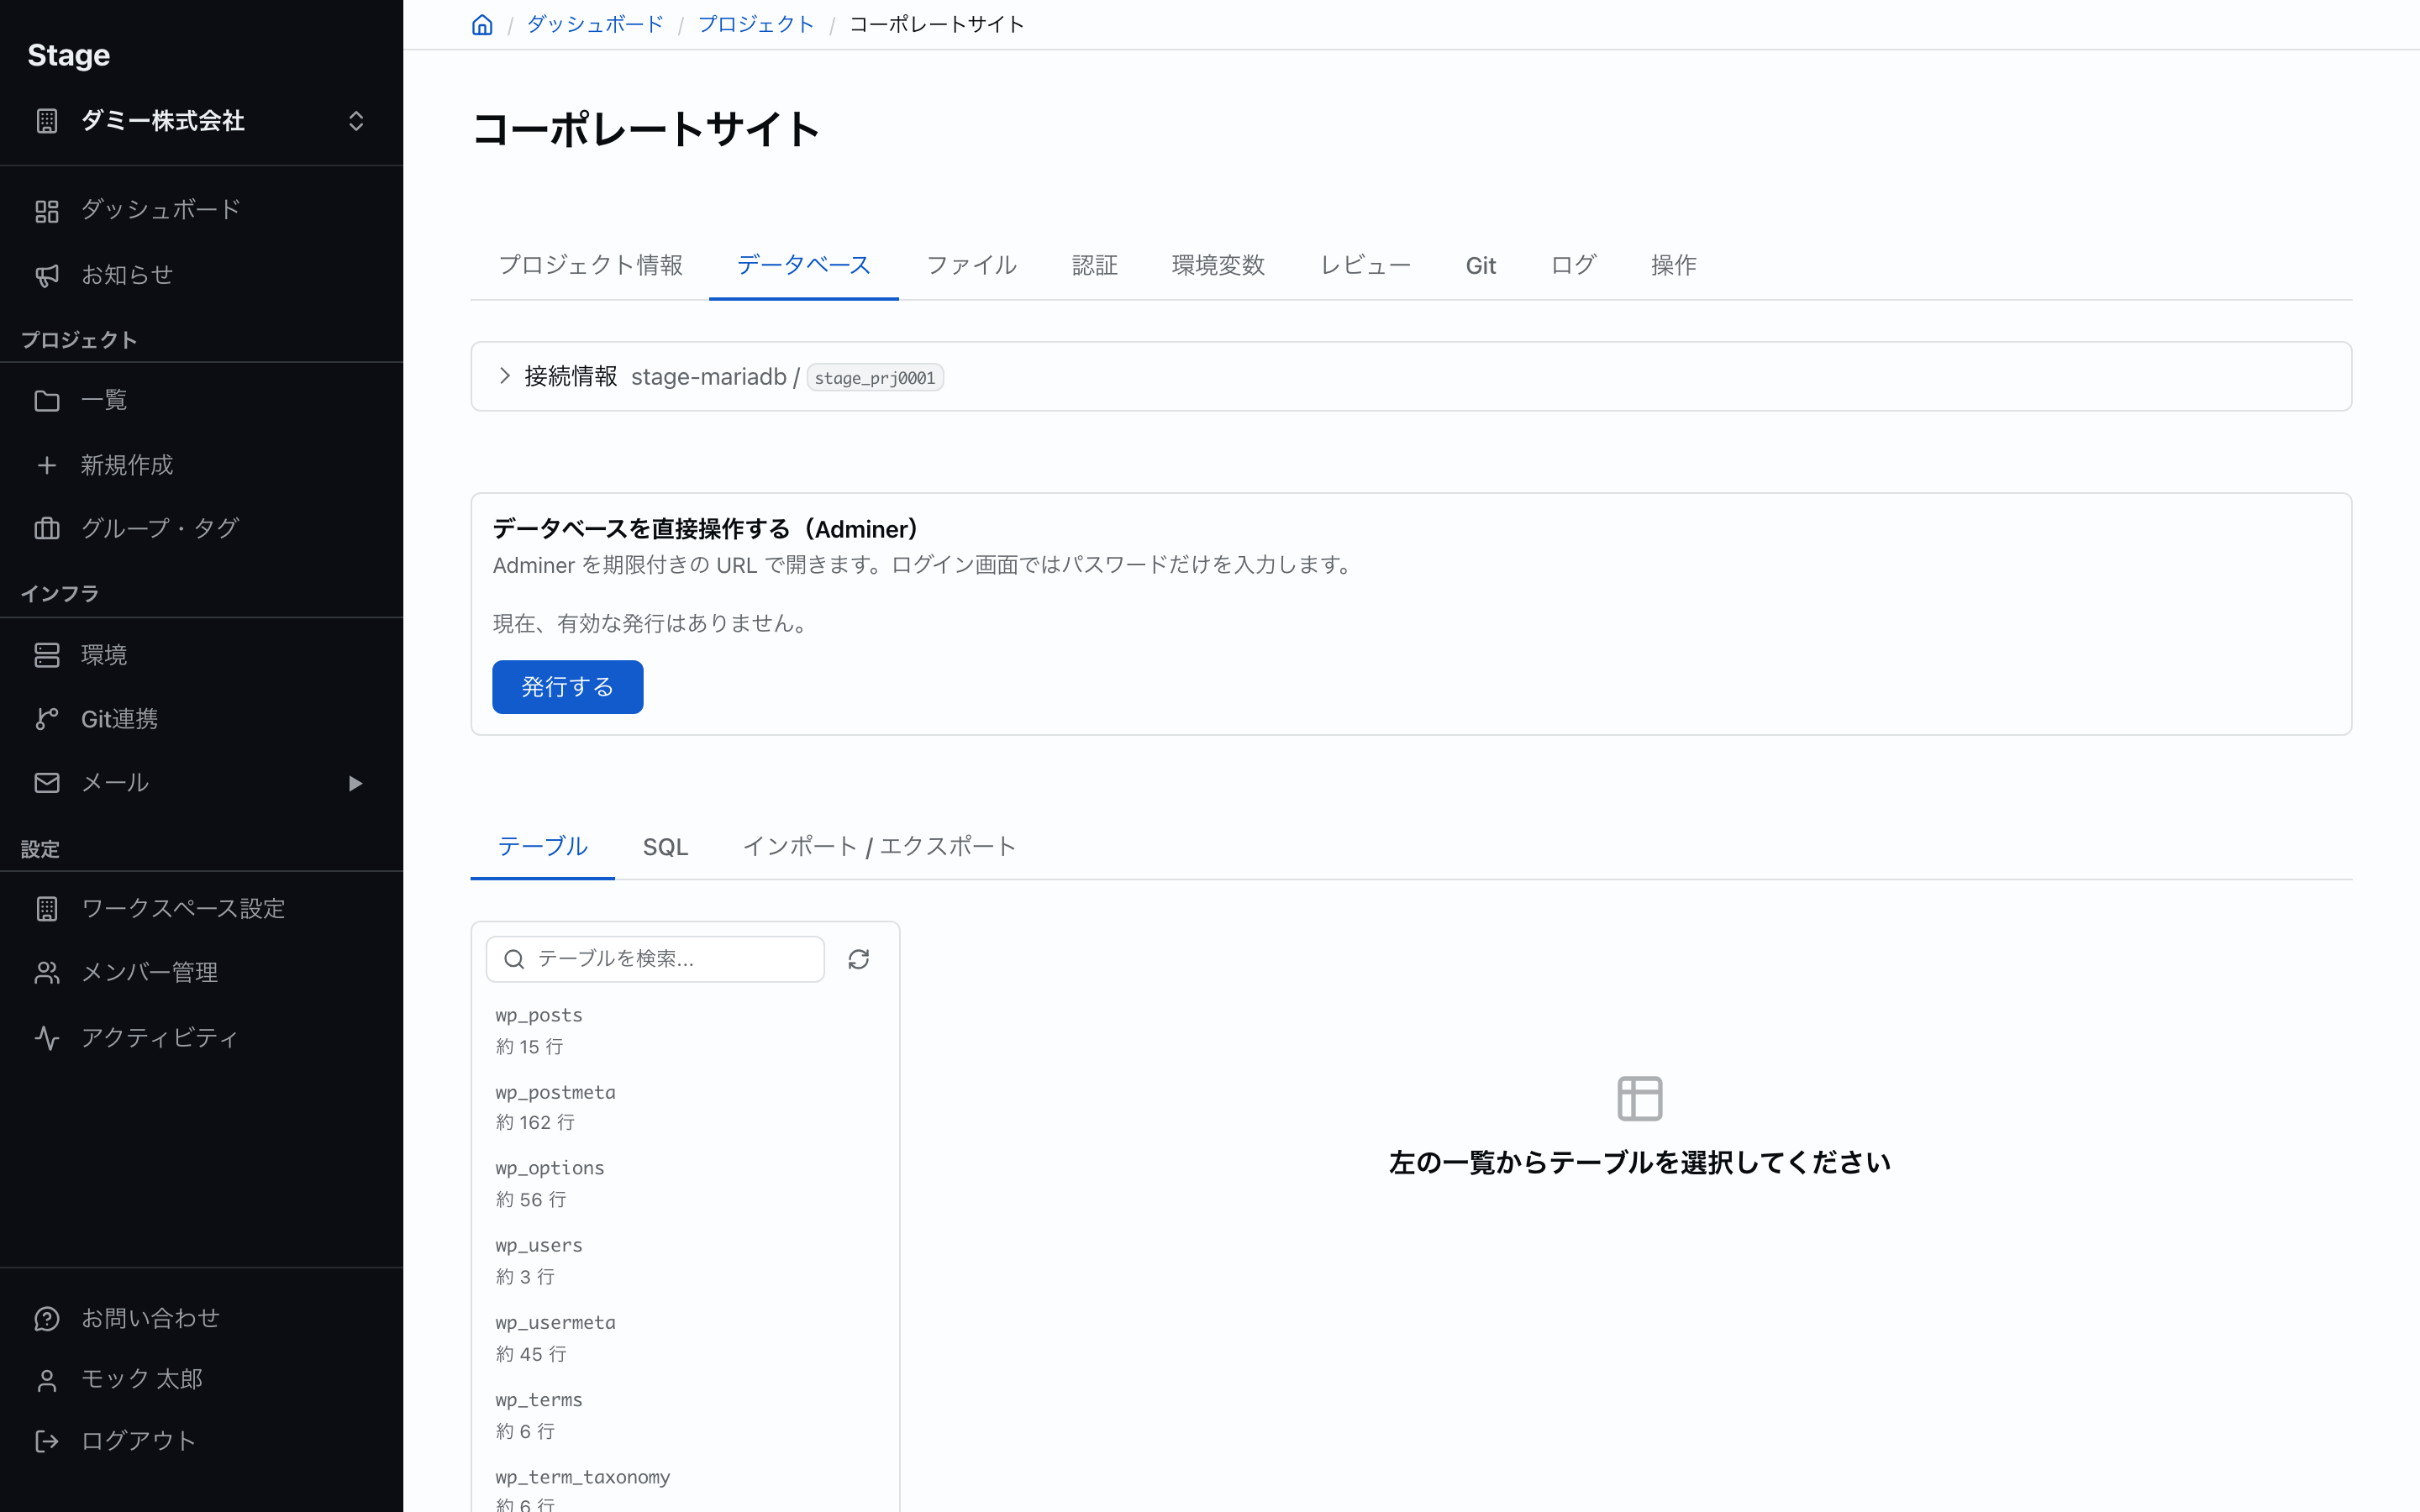Click the 発行する button
Viewport: 2420px width, 1512px height.
(x=567, y=687)
